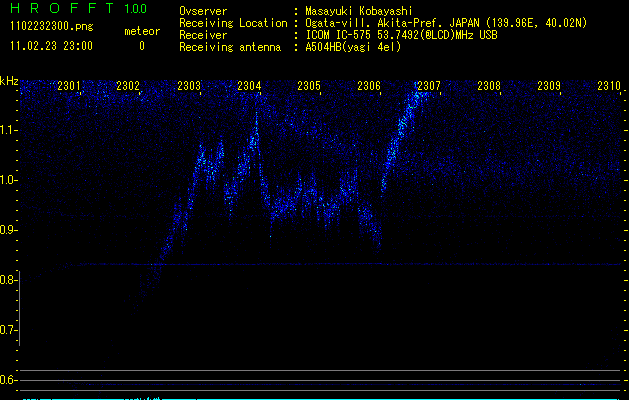Click the kHz axis unit label
This screenshot has height=400, width=629.
(9, 81)
